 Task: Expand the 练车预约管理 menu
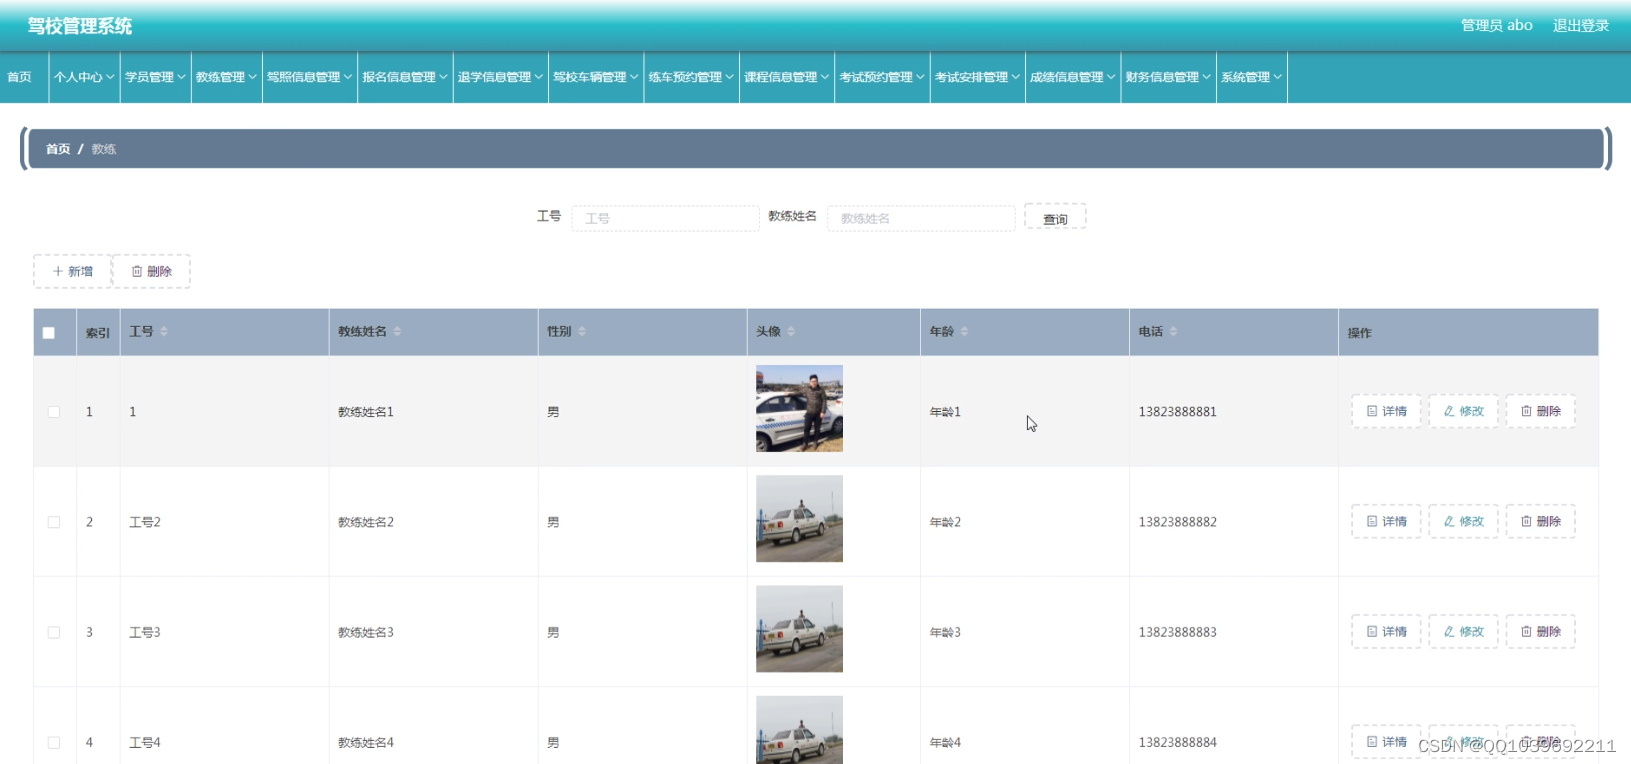691,77
